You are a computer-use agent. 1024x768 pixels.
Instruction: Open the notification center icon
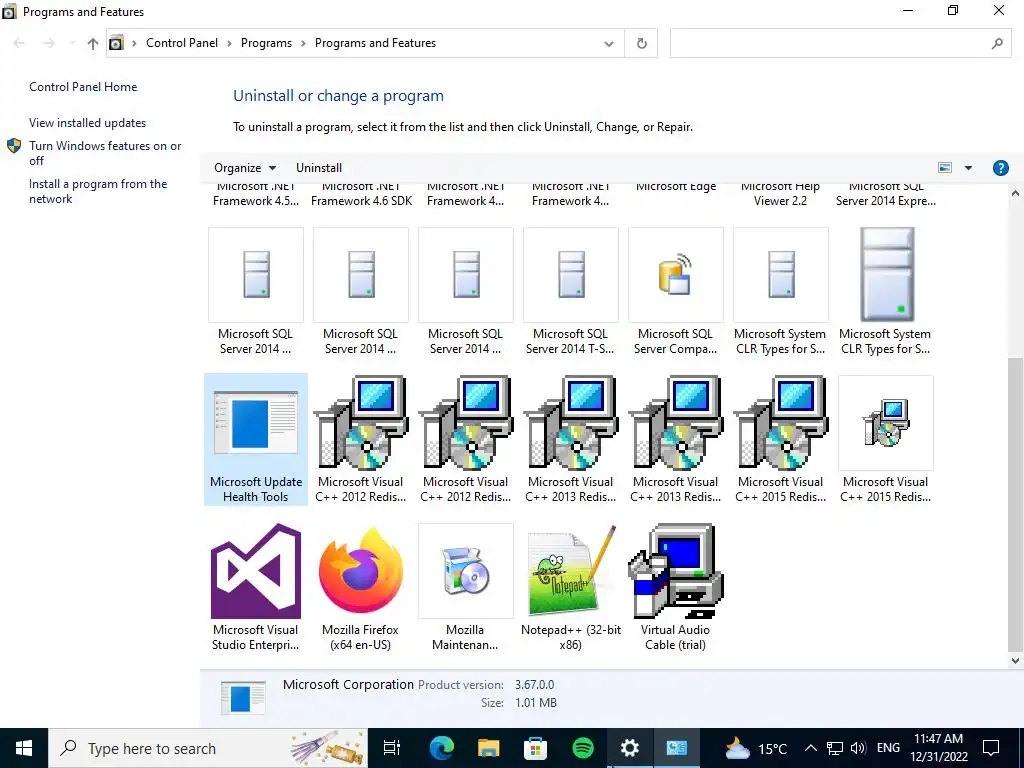991,748
